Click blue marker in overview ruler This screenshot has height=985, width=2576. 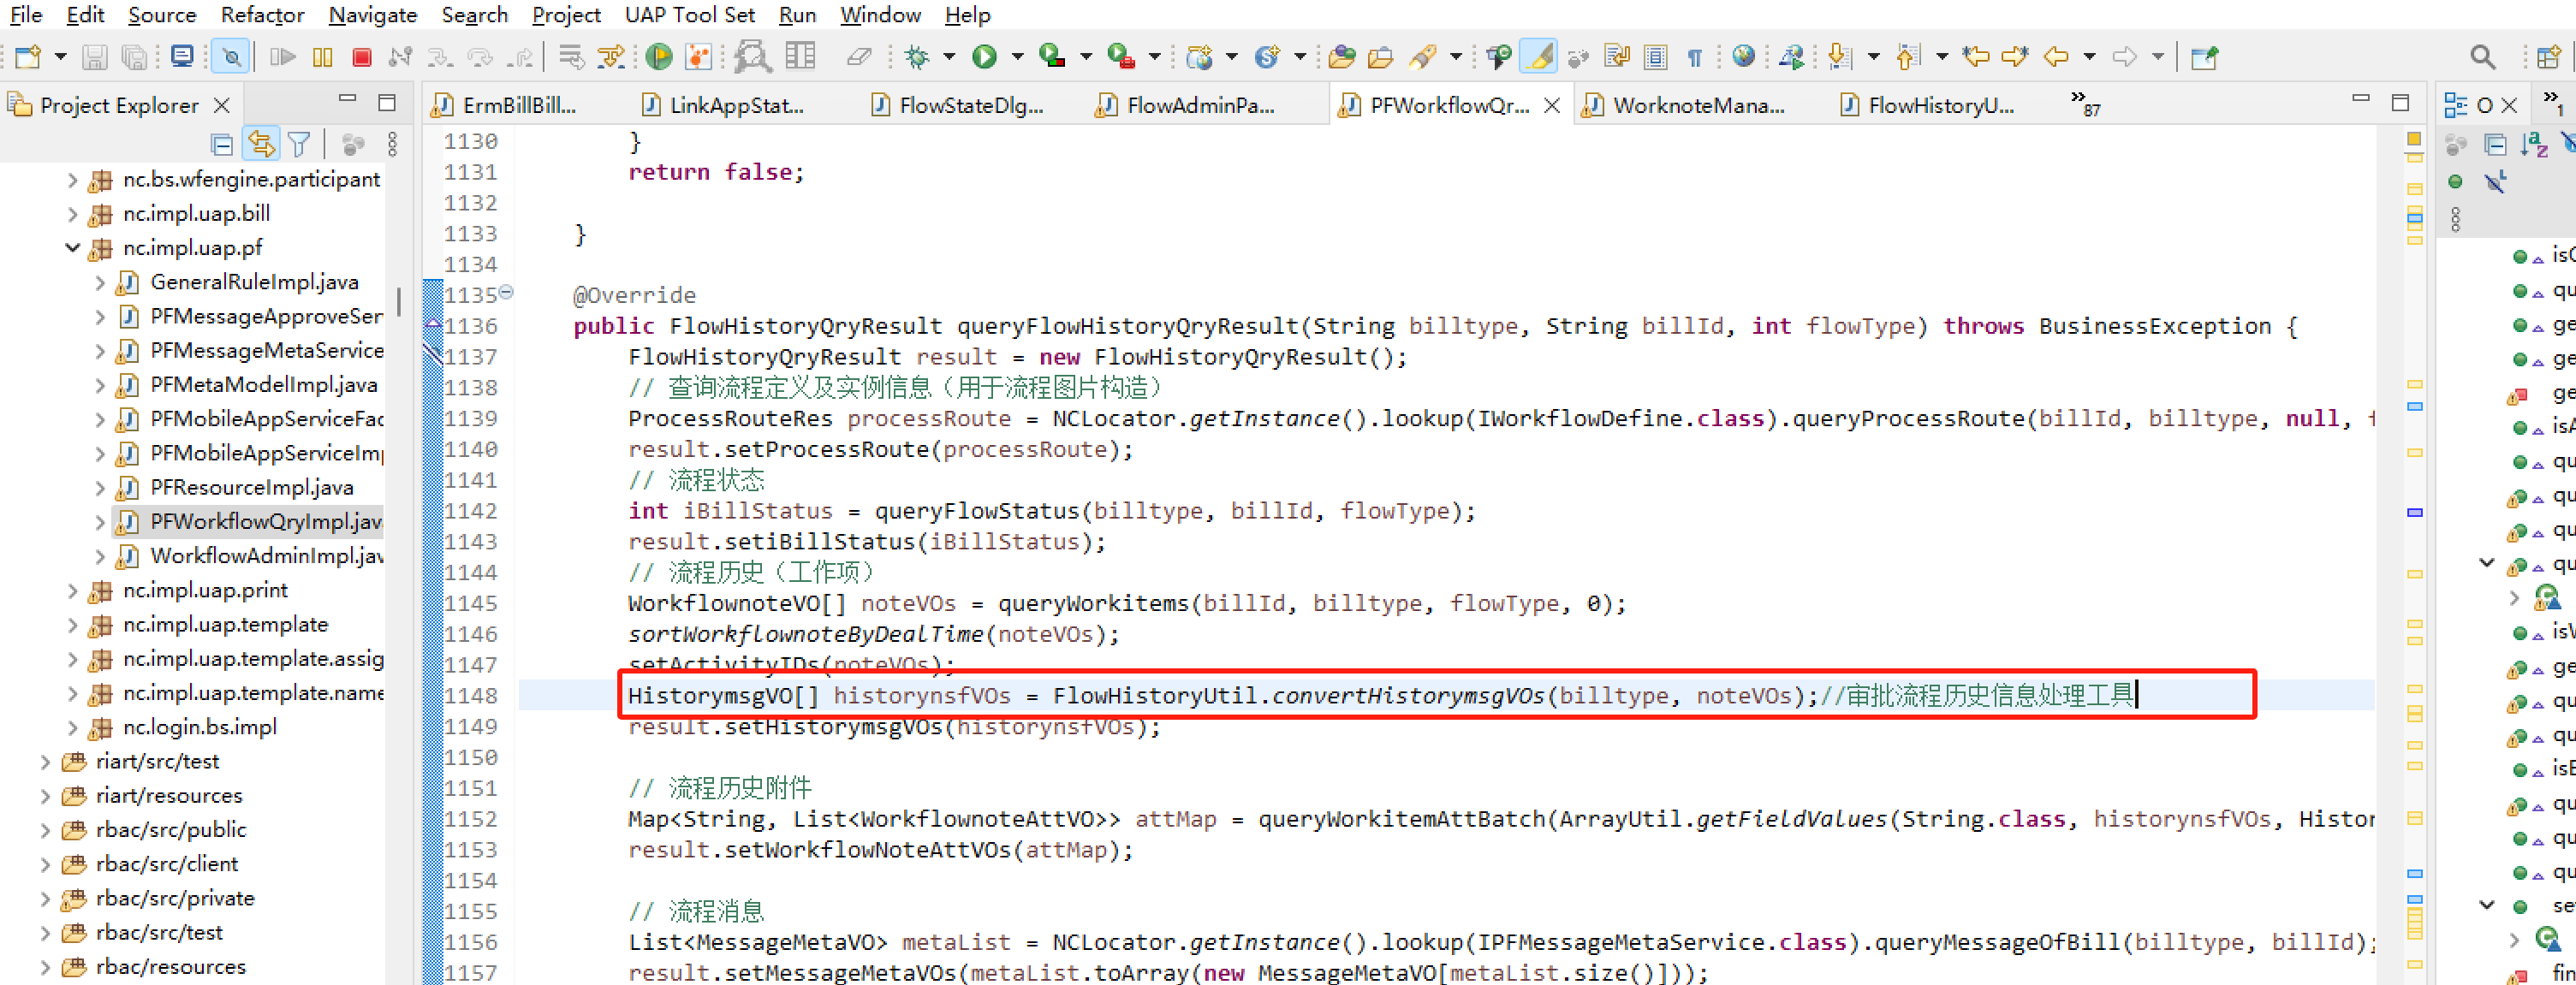click(x=2414, y=512)
